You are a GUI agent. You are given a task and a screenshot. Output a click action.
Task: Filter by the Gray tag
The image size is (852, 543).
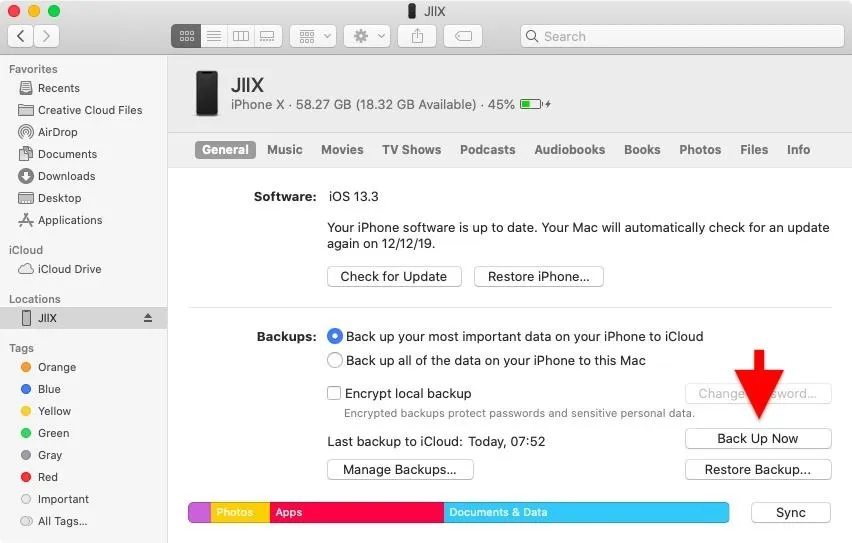pyautogui.click(x=41, y=455)
